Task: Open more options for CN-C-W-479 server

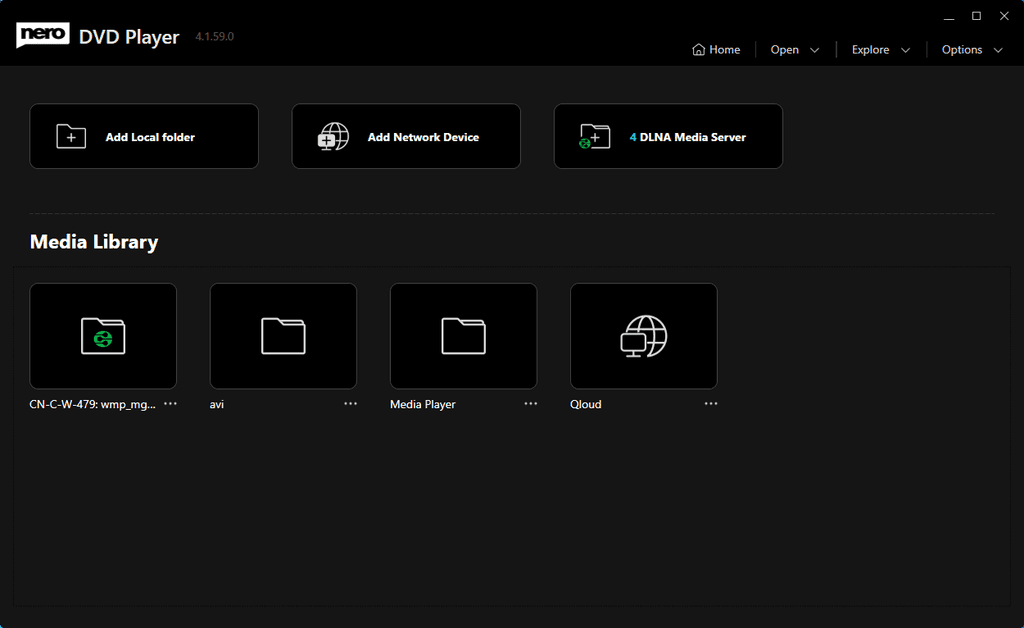Action: click(x=170, y=403)
